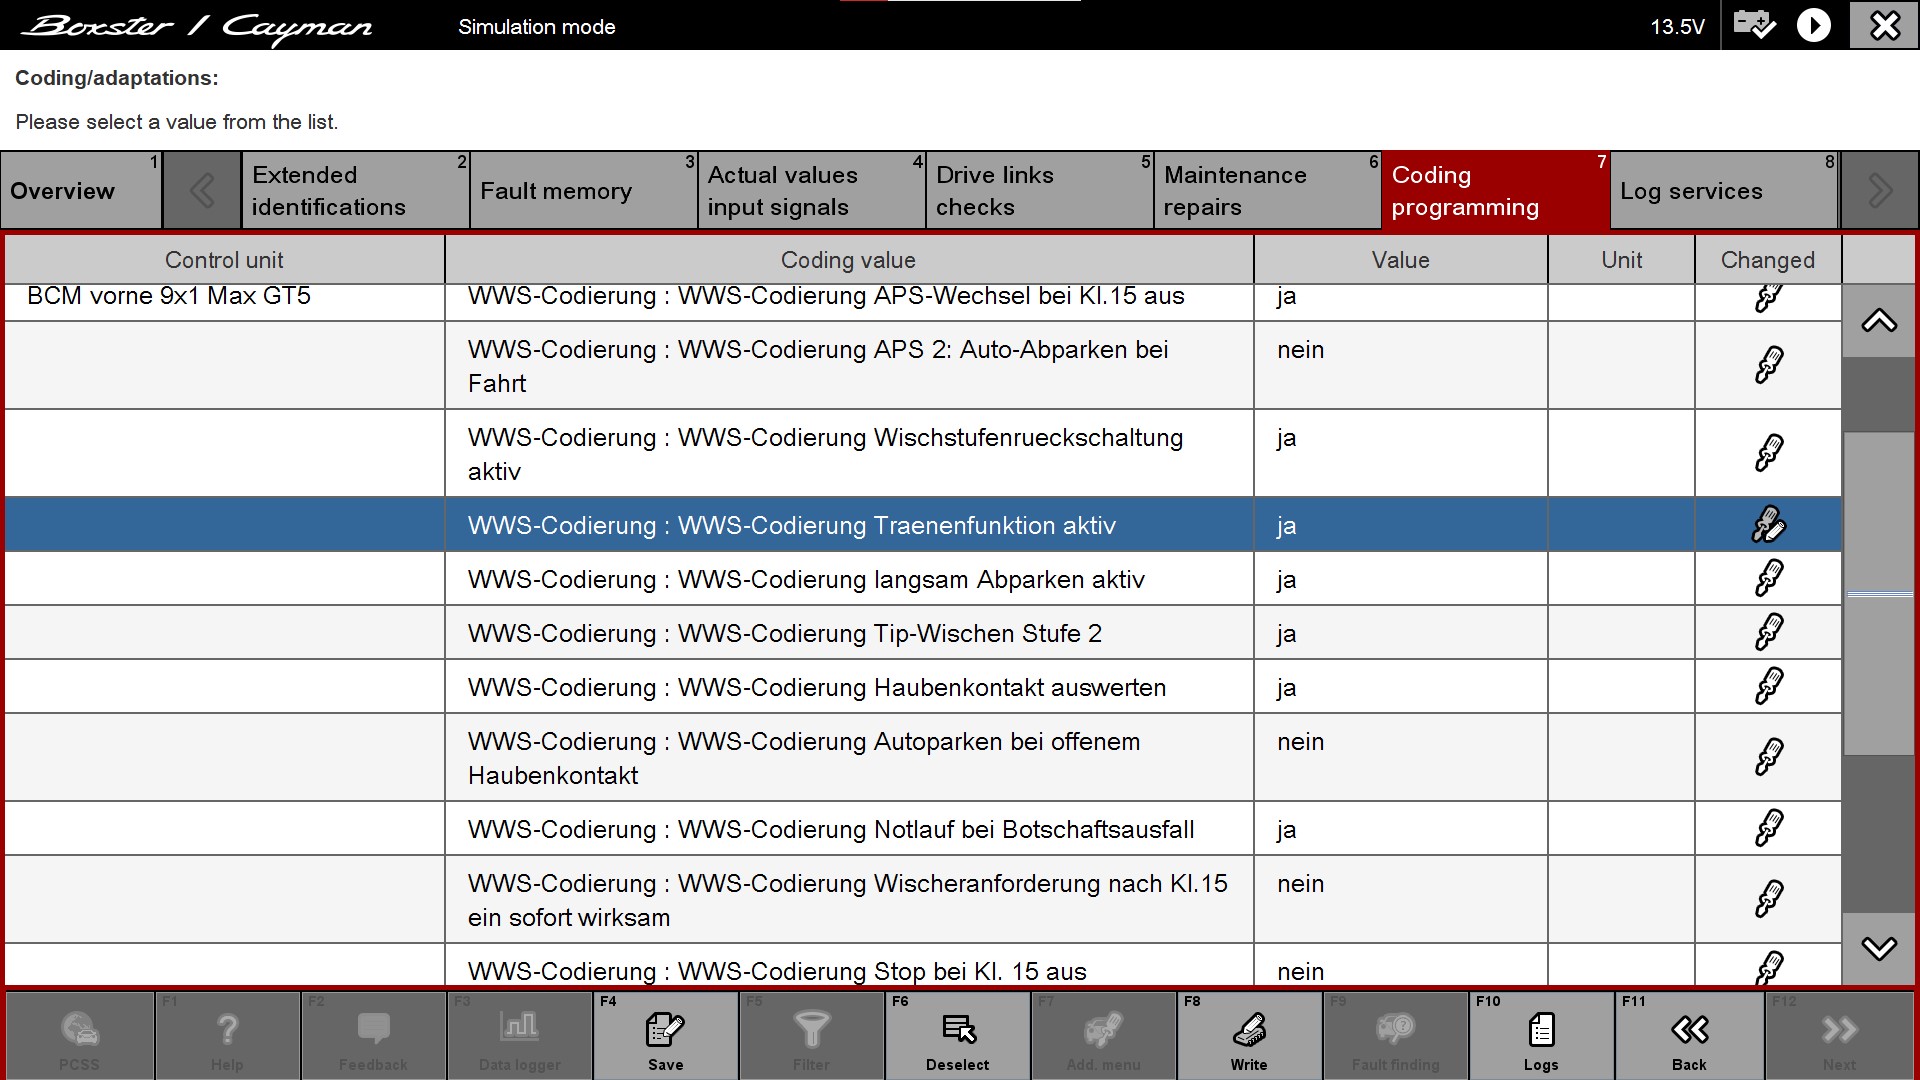Click wrench icon in Haubenkontakt auswerten row
Image resolution: width=1920 pixels, height=1080 pixels.
pyautogui.click(x=1768, y=687)
